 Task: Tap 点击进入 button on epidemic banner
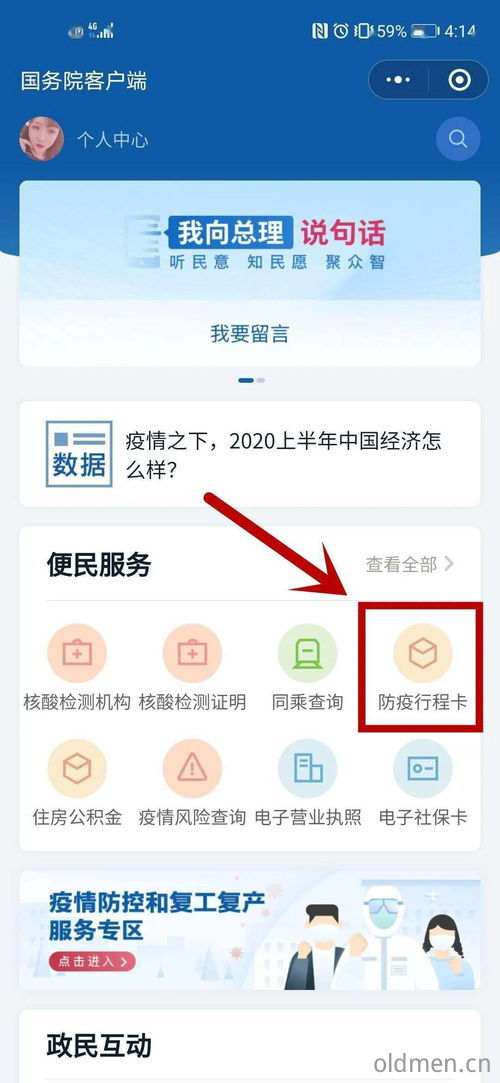pyautogui.click(x=92, y=961)
